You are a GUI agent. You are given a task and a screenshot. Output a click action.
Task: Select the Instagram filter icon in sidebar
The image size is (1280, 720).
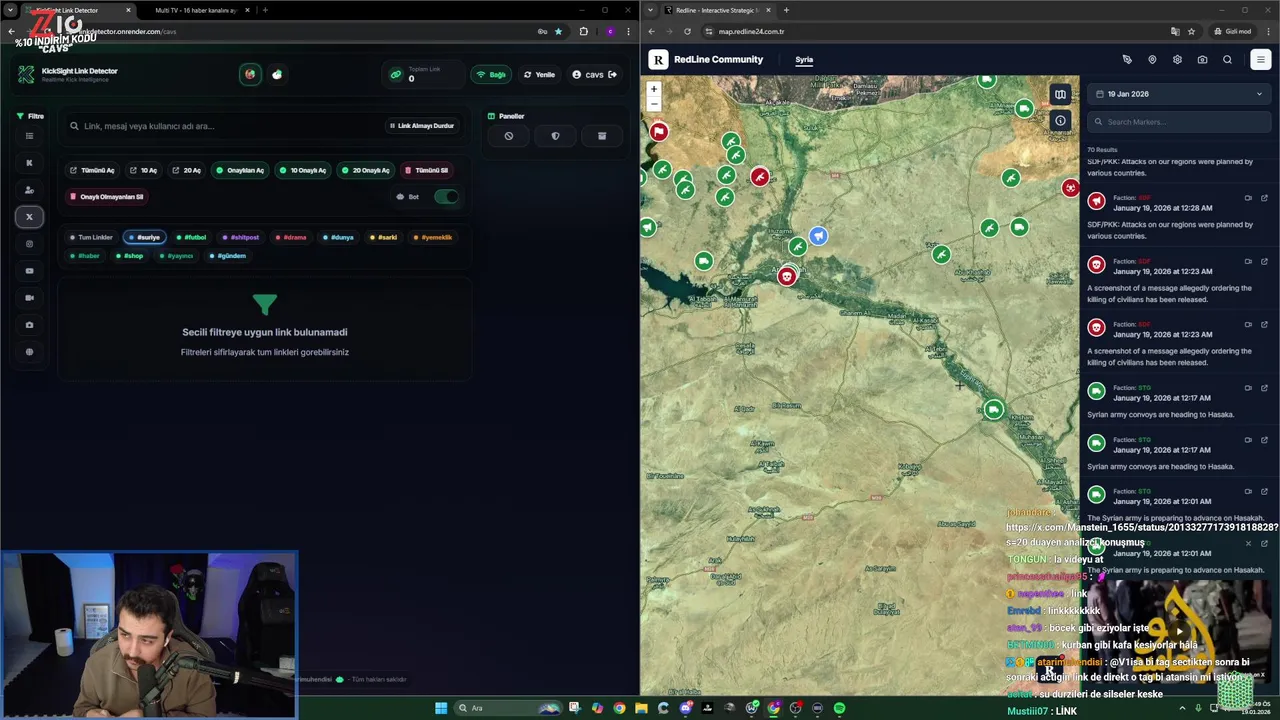tap(29, 244)
